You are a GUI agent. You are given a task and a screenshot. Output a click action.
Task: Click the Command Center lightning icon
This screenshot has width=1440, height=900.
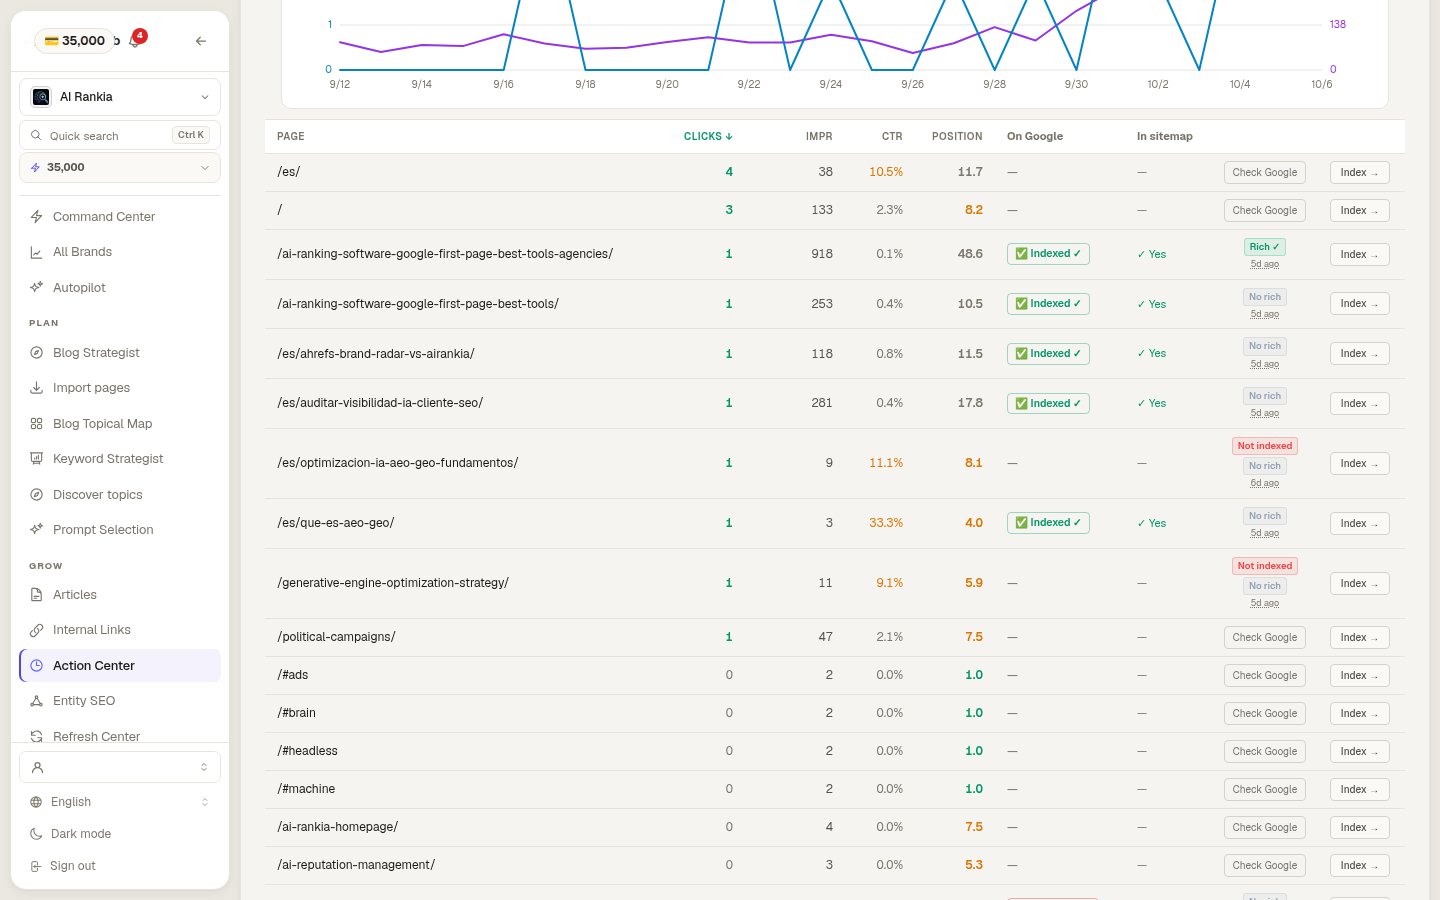pyautogui.click(x=36, y=217)
